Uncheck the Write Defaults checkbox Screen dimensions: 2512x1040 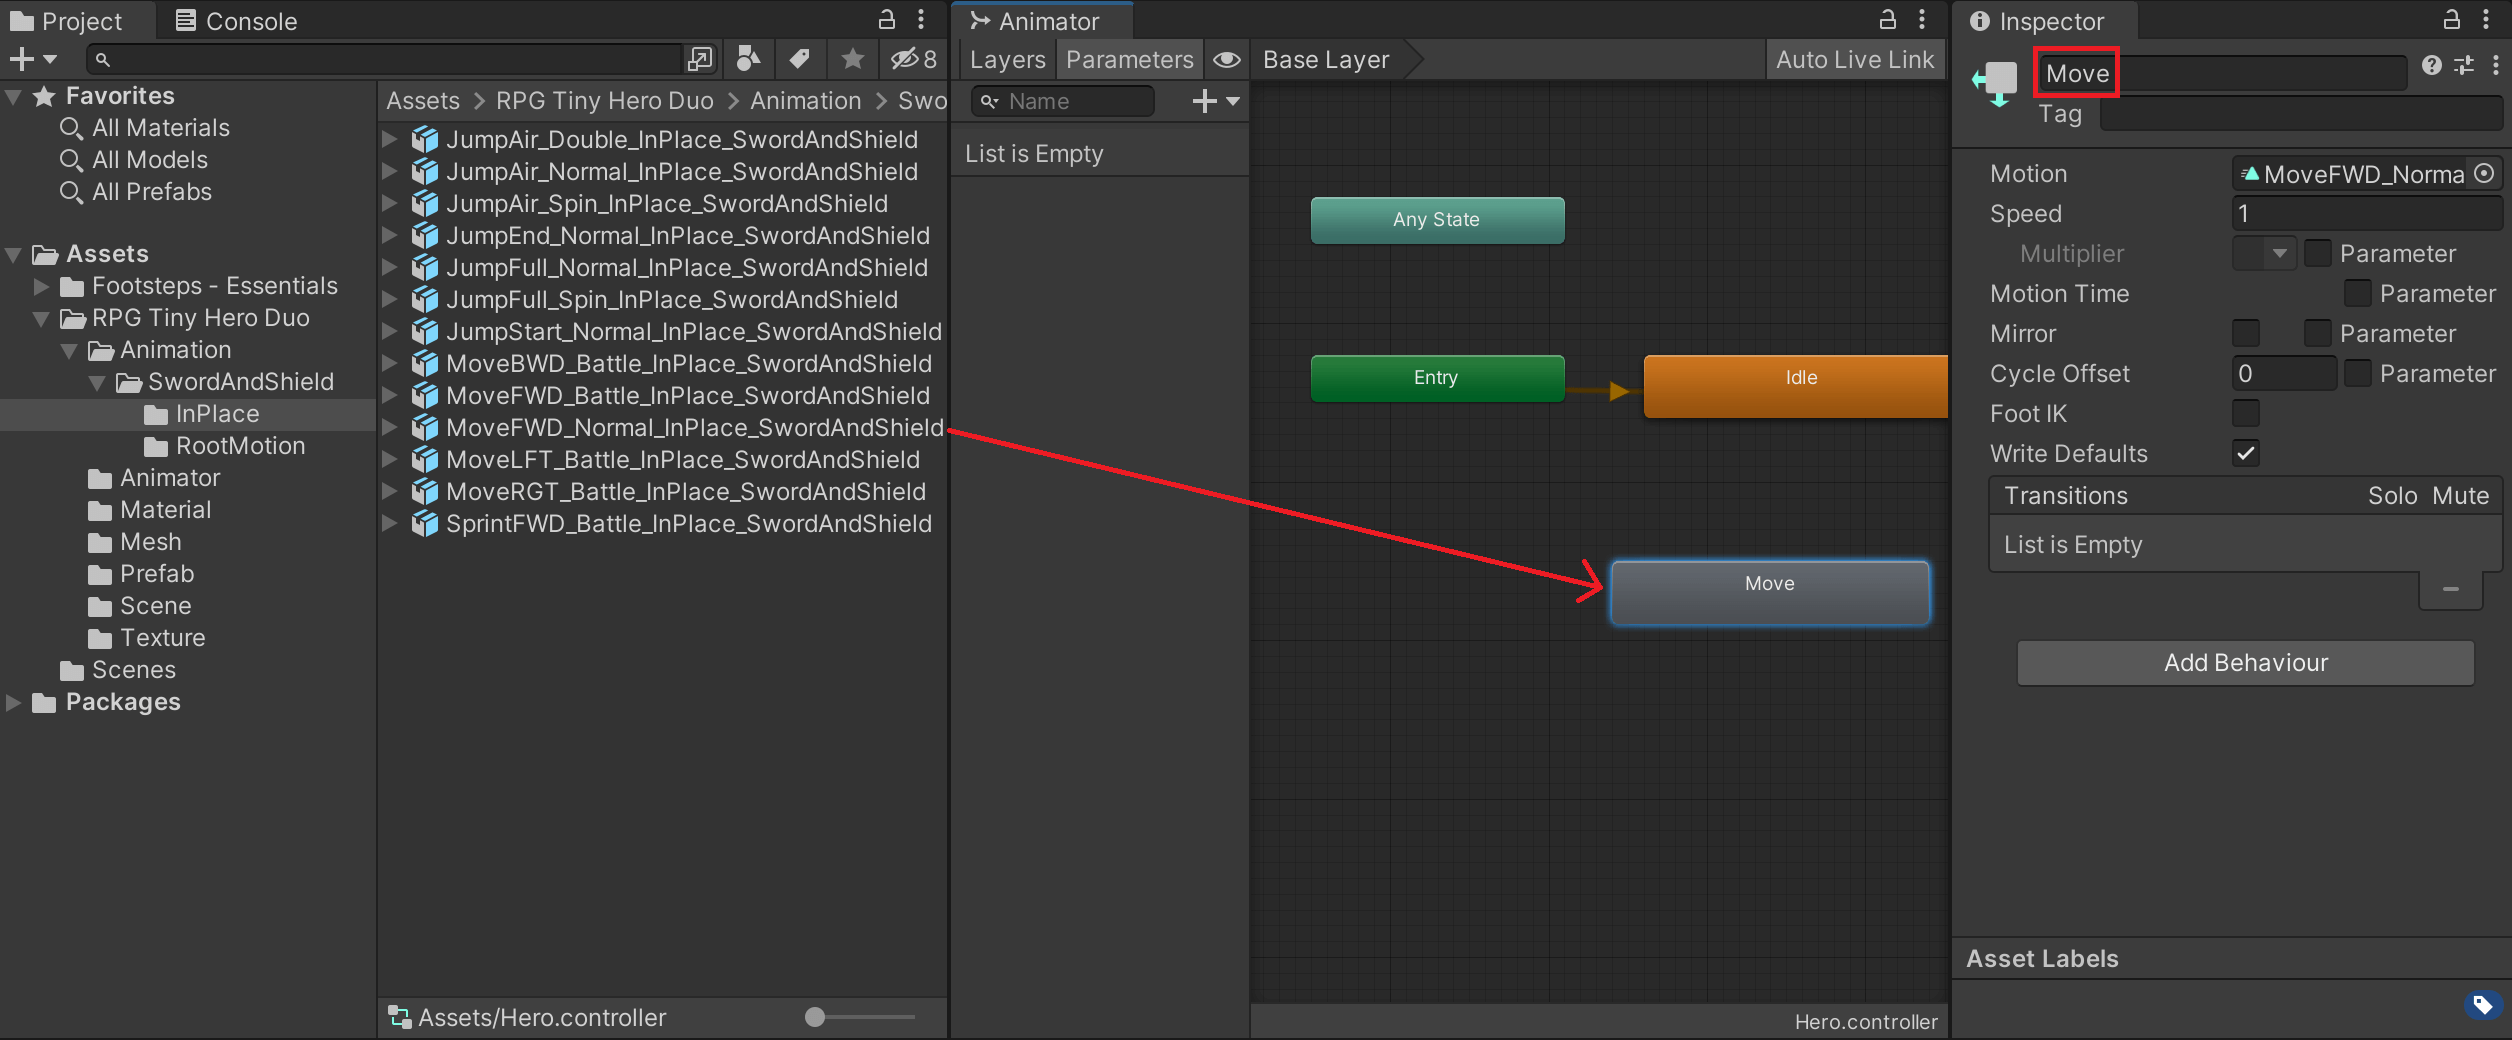pos(2246,453)
